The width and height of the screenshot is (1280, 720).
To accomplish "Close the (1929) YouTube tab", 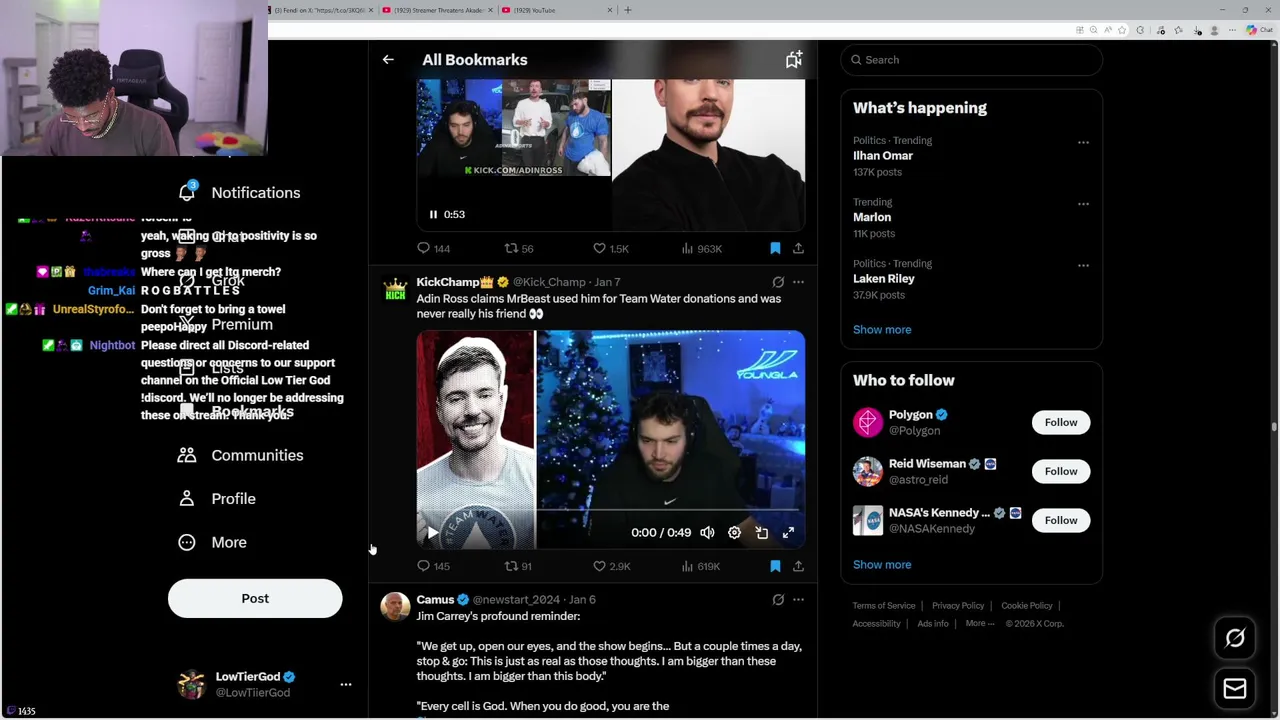I will (610, 10).
